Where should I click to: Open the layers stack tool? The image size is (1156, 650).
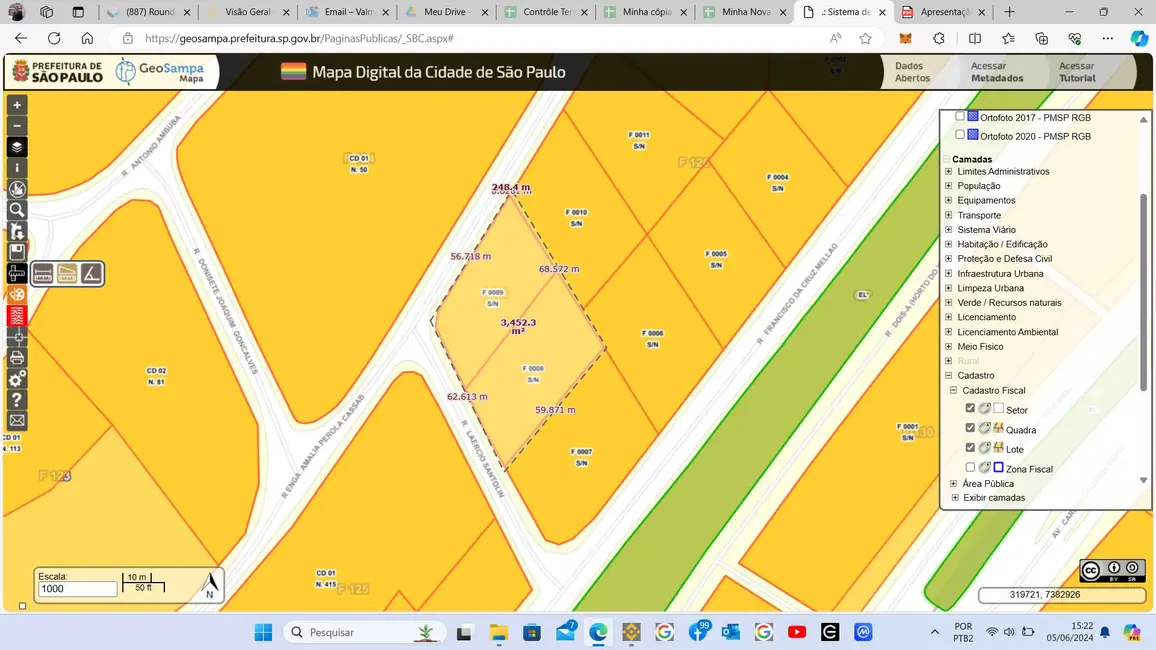pyautogui.click(x=17, y=147)
